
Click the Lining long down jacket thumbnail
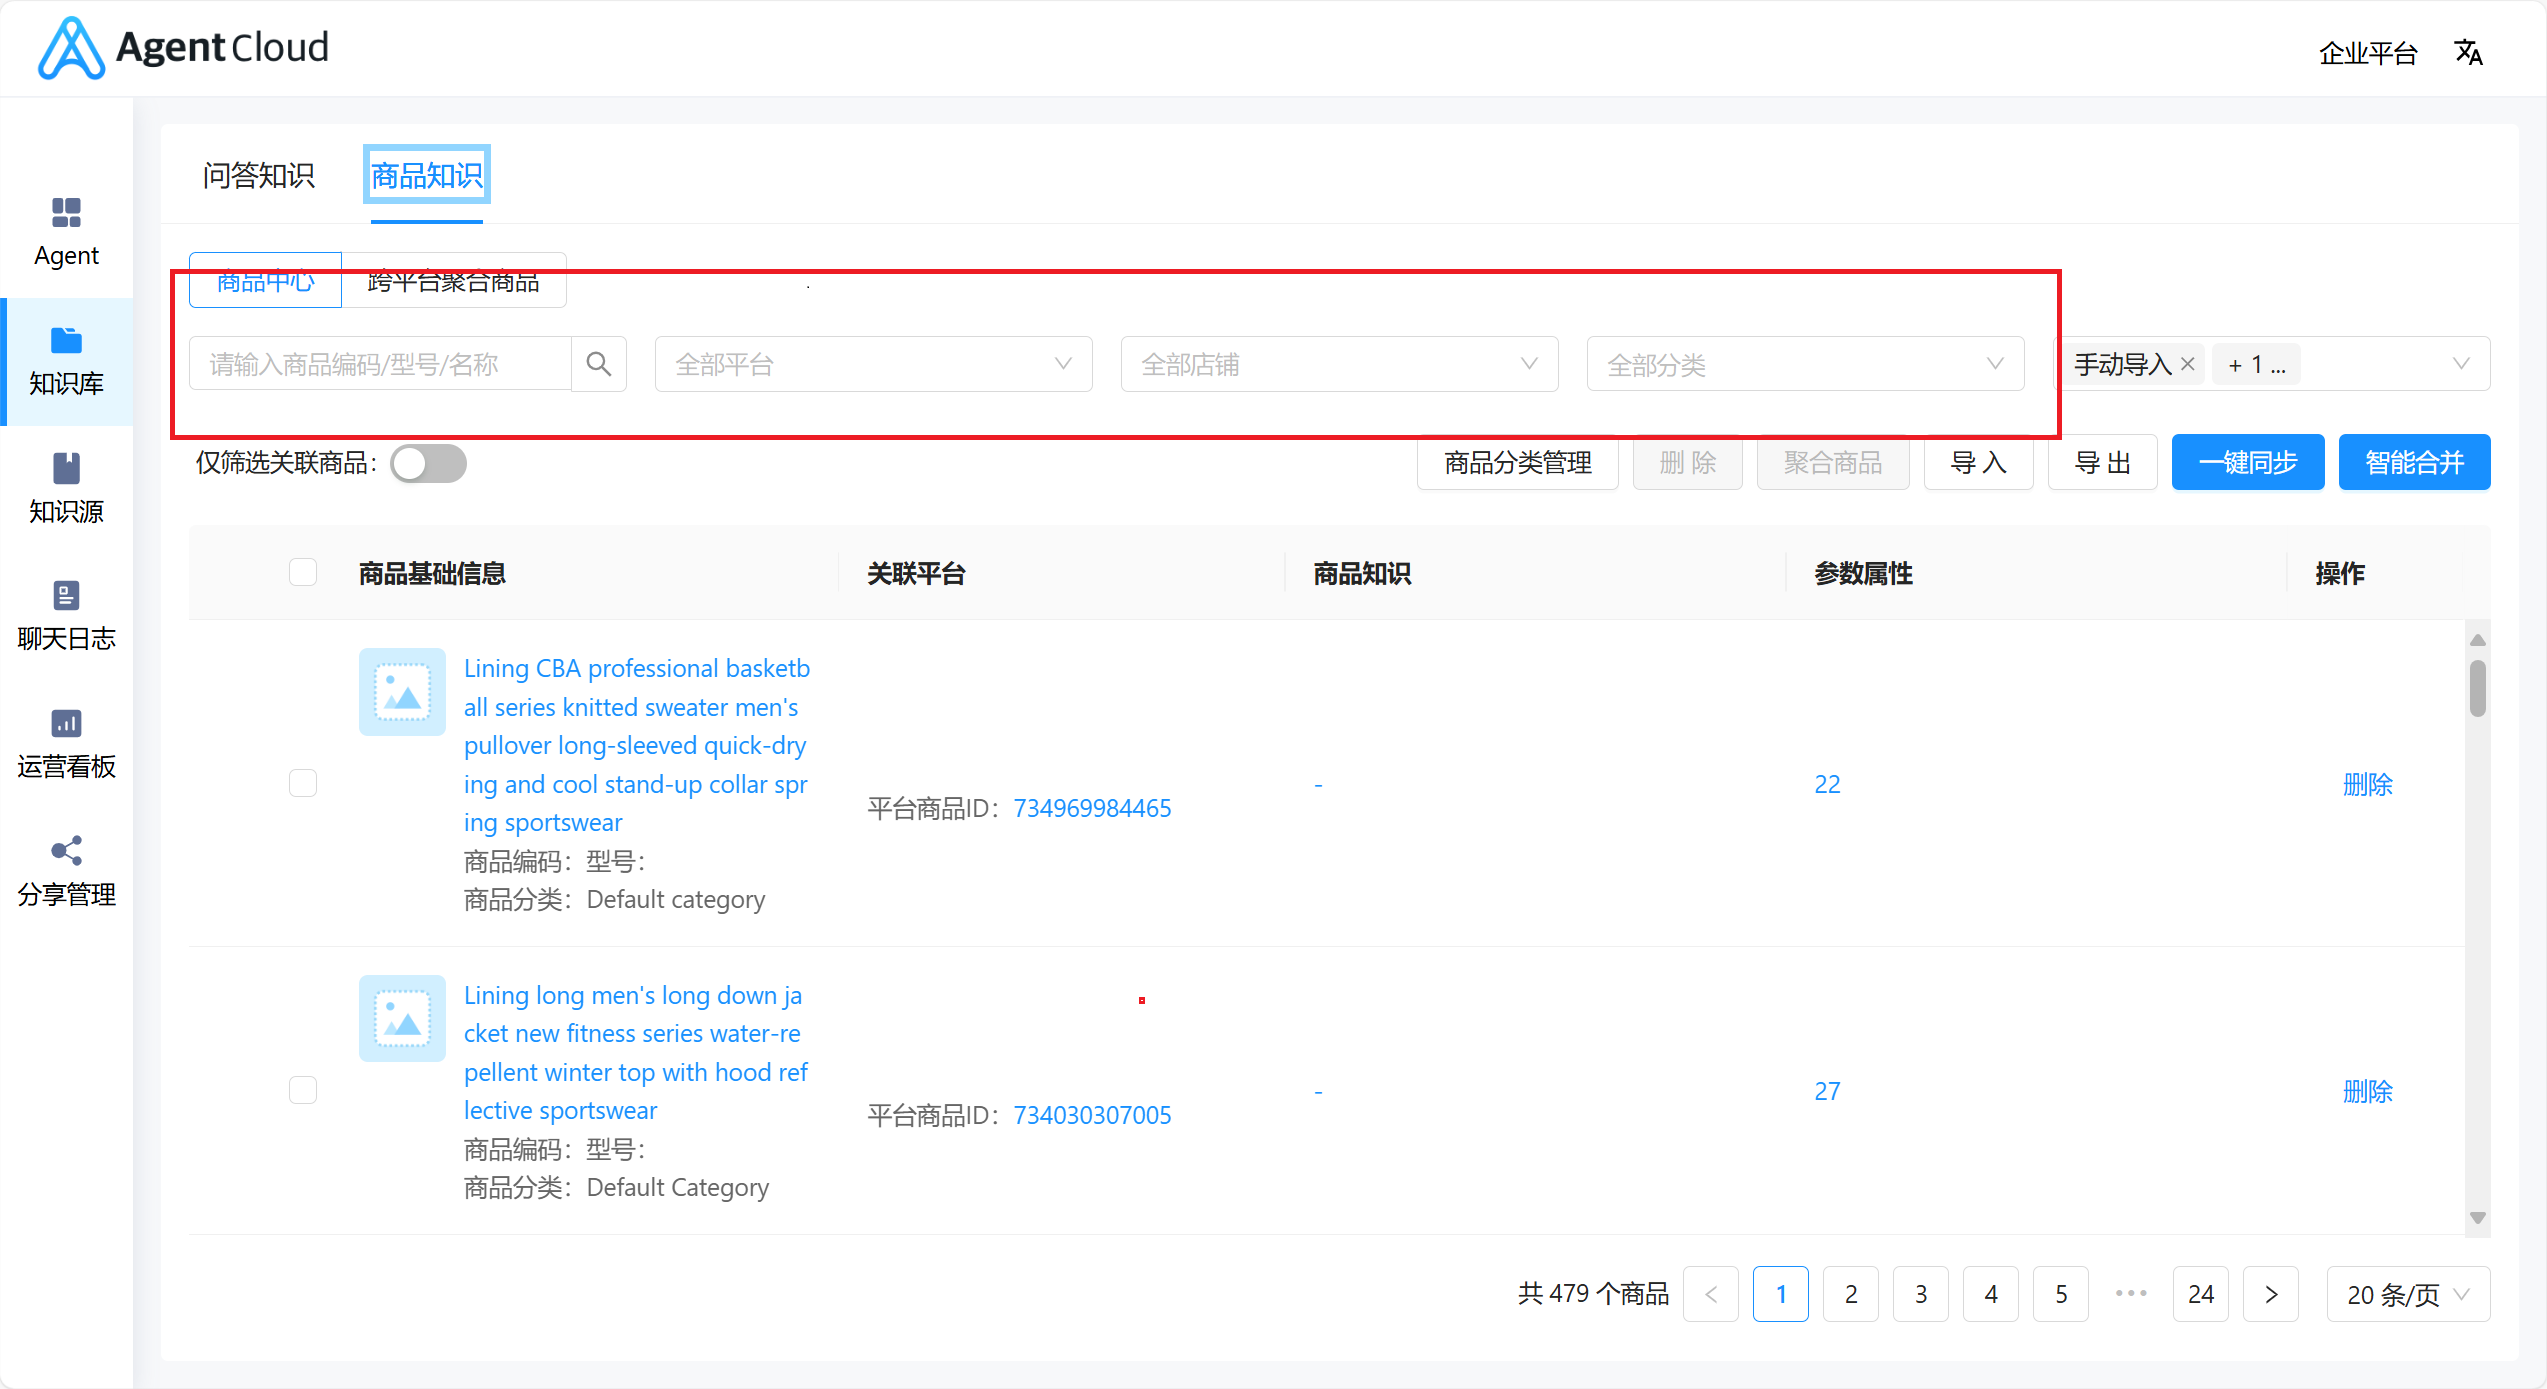click(x=402, y=1019)
